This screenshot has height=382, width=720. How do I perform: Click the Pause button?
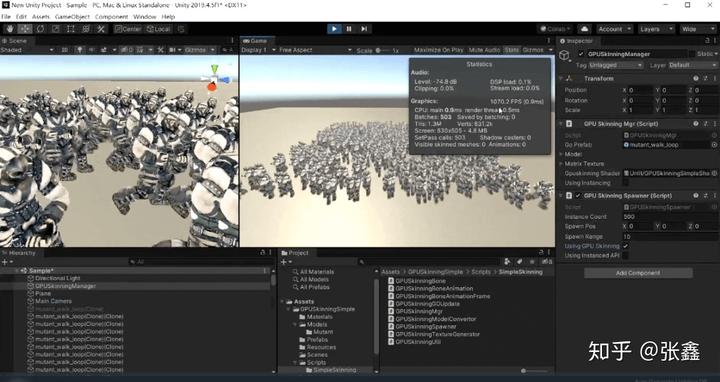click(349, 29)
